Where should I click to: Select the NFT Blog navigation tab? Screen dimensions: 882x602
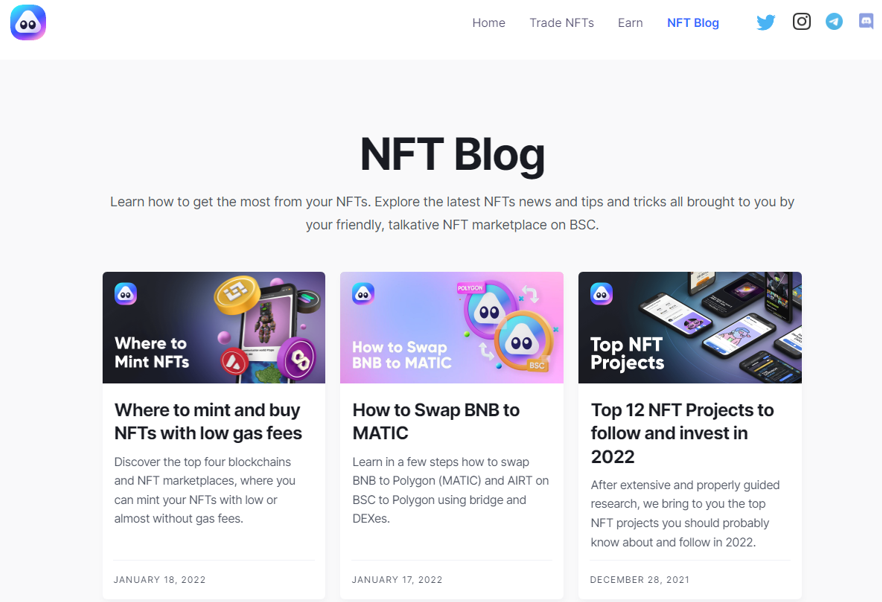point(693,23)
